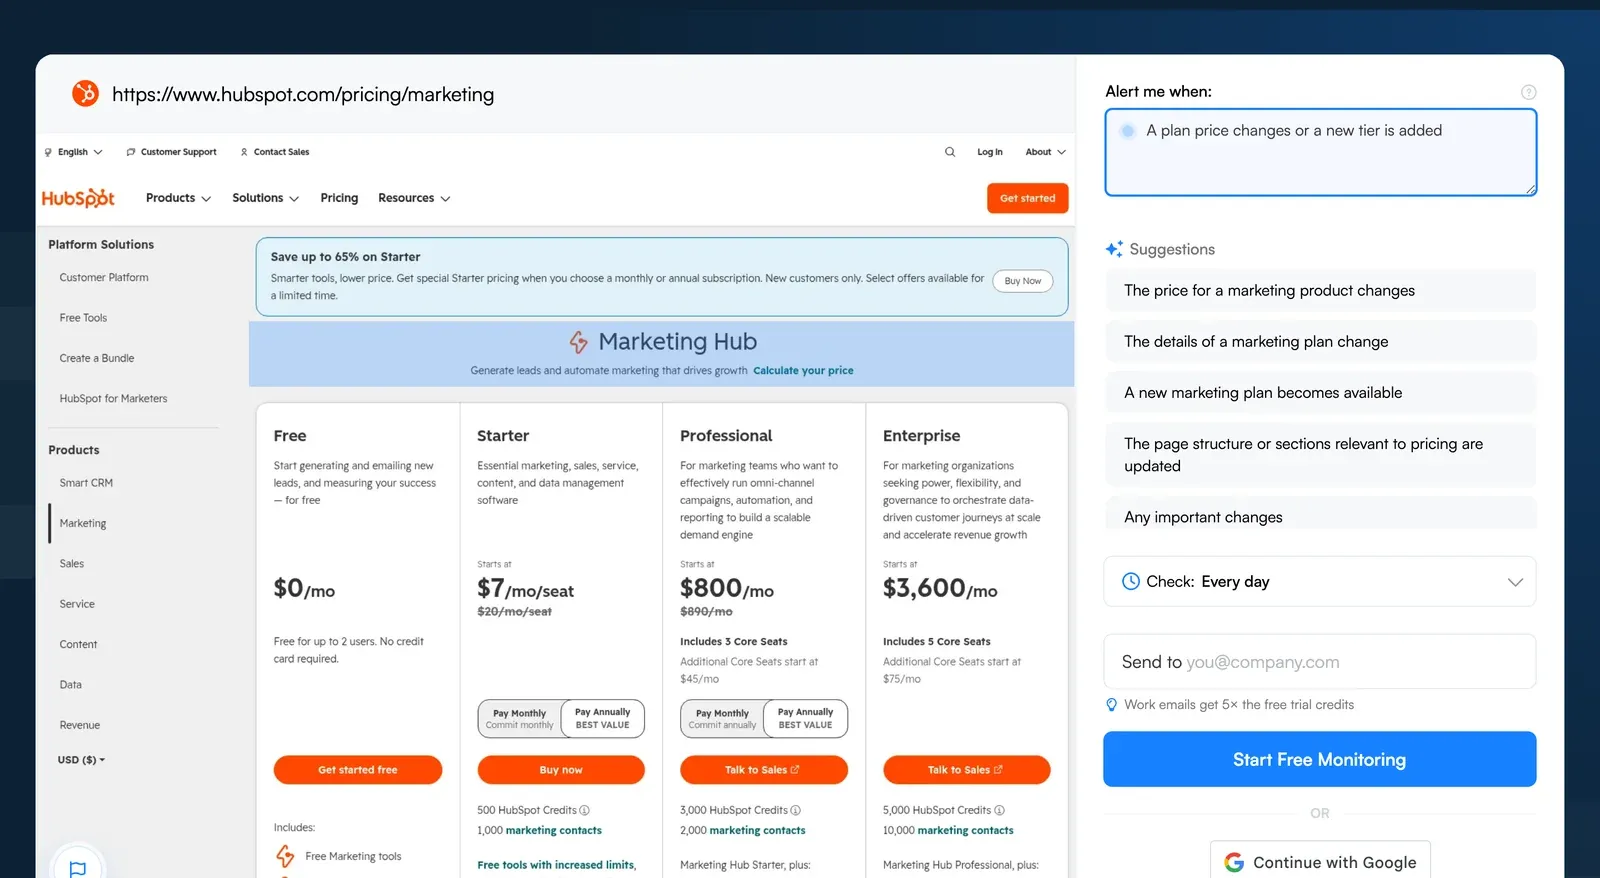The width and height of the screenshot is (1600, 878).
Task: Select Pay Annually under Starter plan
Action: tap(603, 719)
